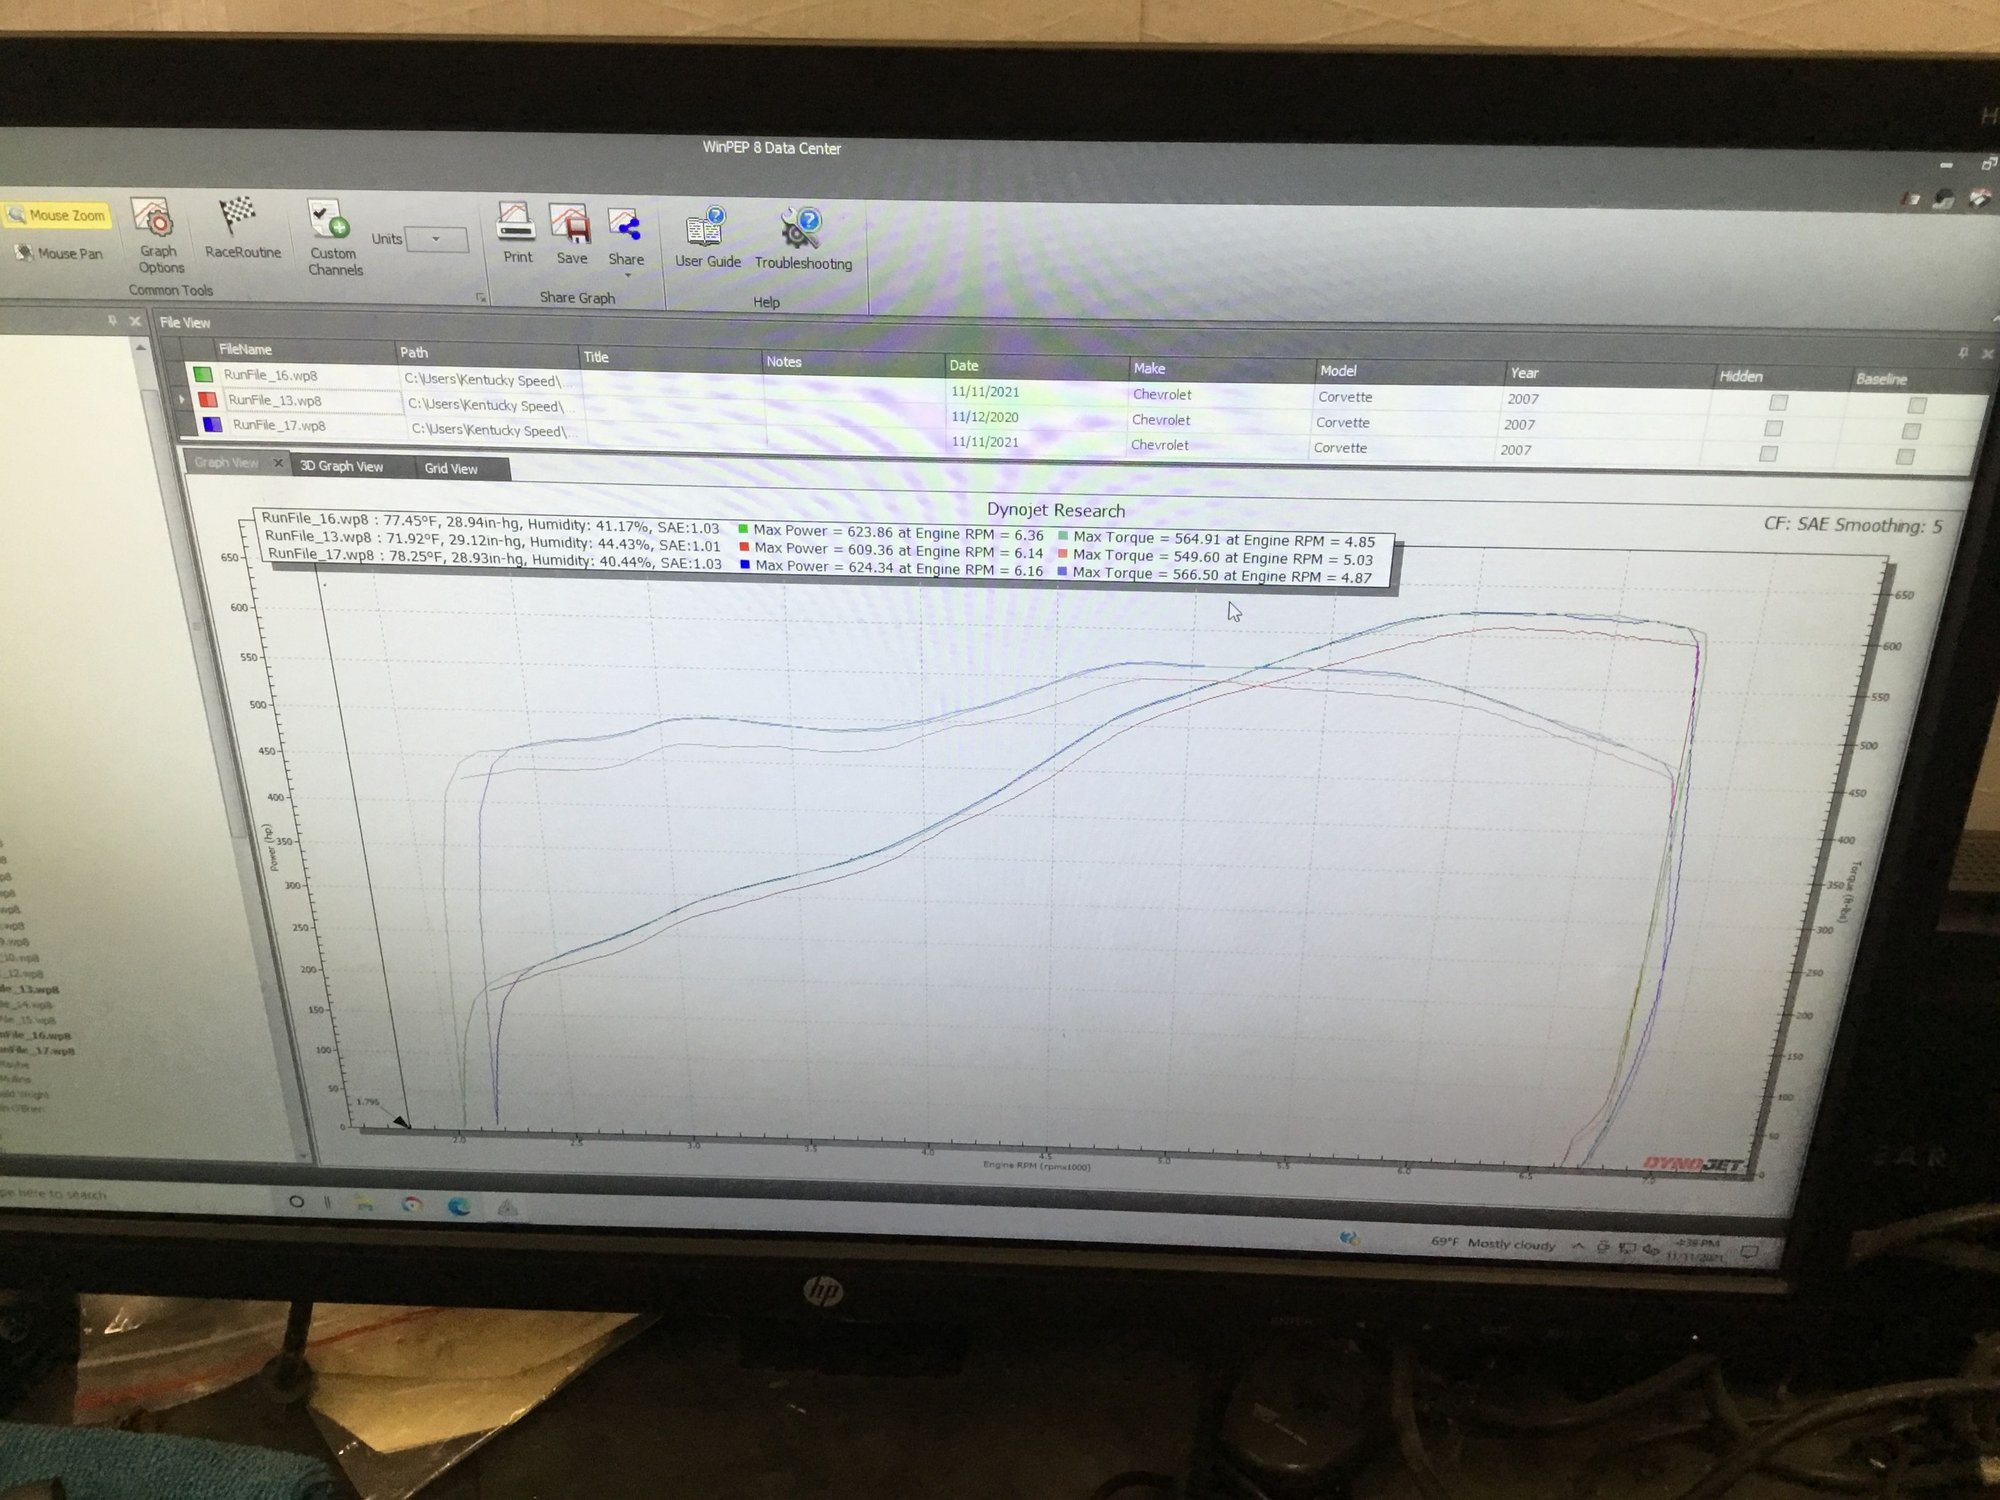The image size is (2000, 1500).
Task: Click the Print icon
Action: (x=517, y=233)
